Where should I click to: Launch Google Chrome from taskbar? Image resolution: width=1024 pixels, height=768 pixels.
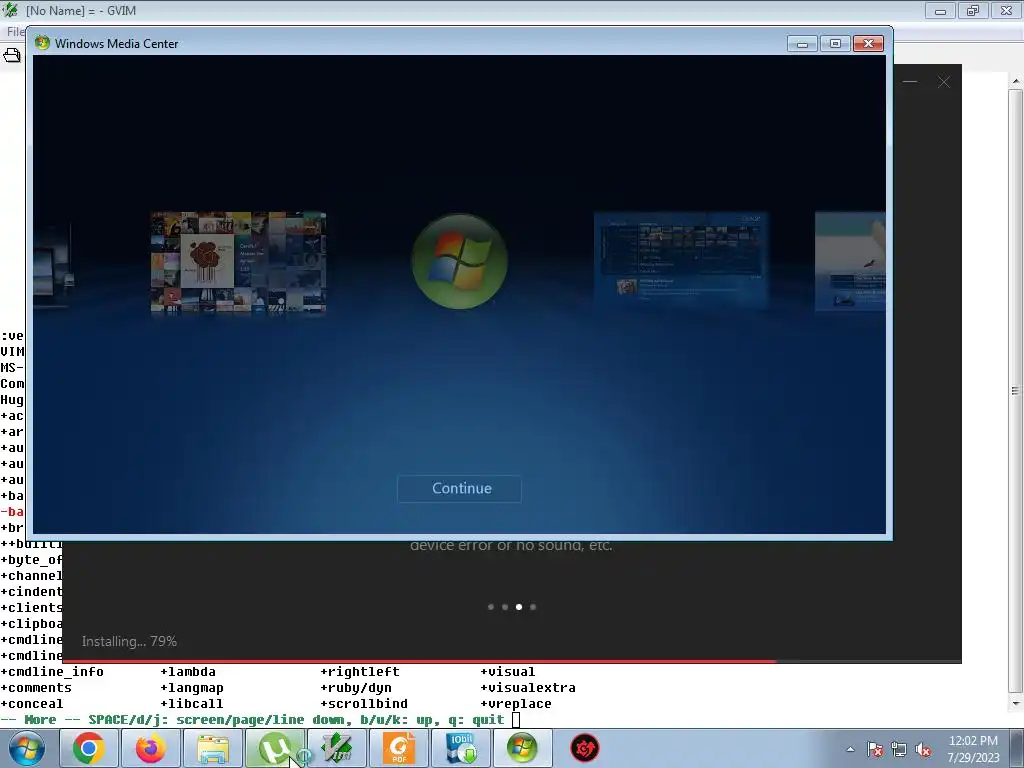(x=89, y=748)
